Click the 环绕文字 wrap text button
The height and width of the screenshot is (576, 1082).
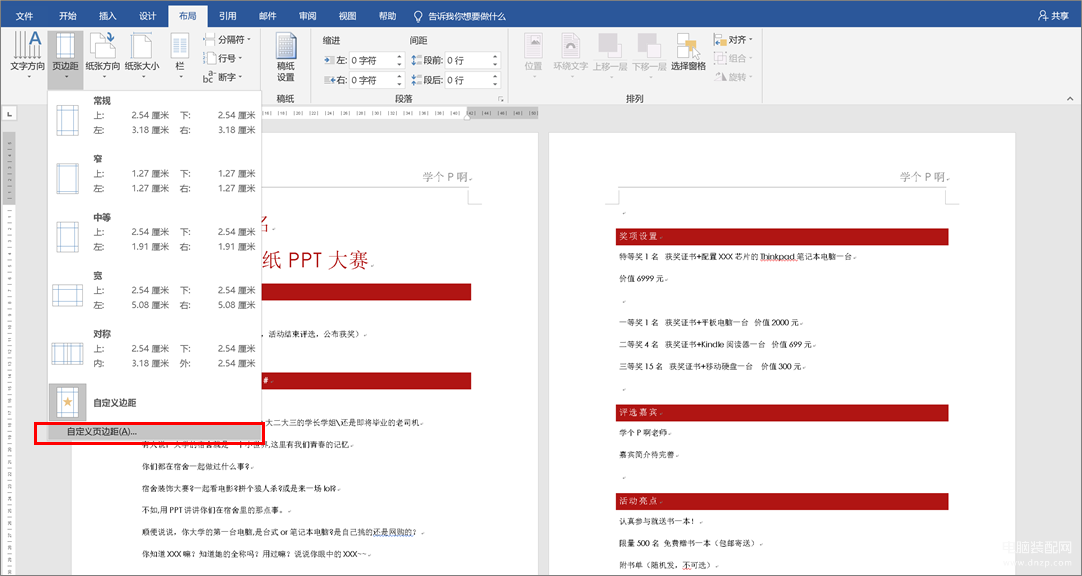pos(570,53)
